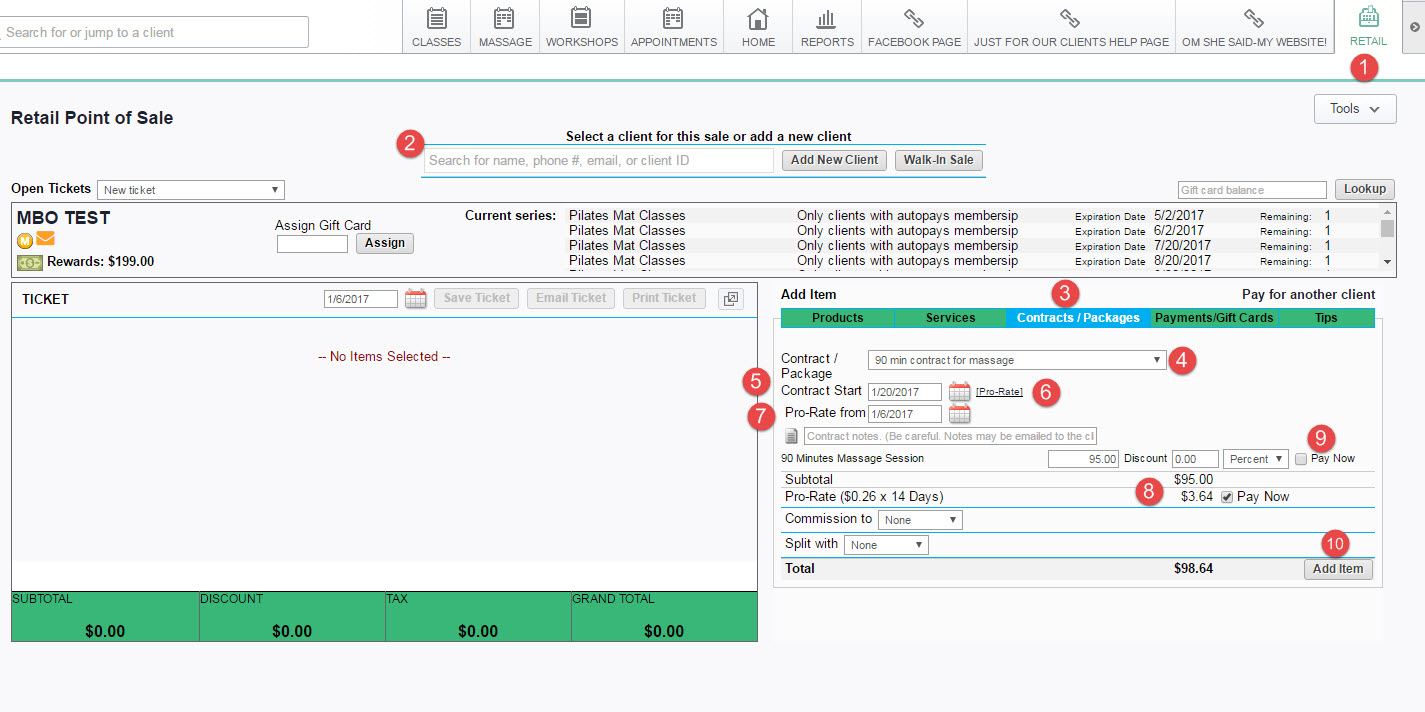This screenshot has width=1425, height=712.
Task: Click the client search input field
Action: tap(598, 160)
